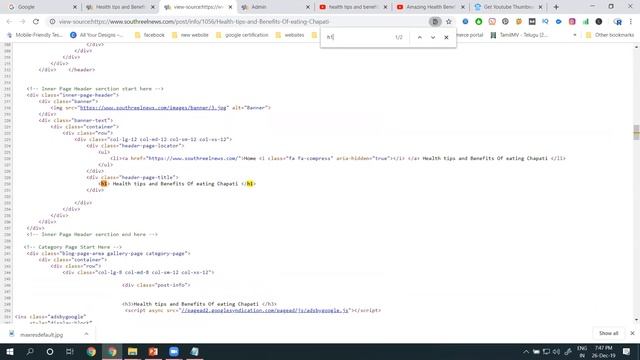The image size is (640, 360).
Task: Click the Instagram-style pink extension icon
Action: pyautogui.click(x=572, y=22)
